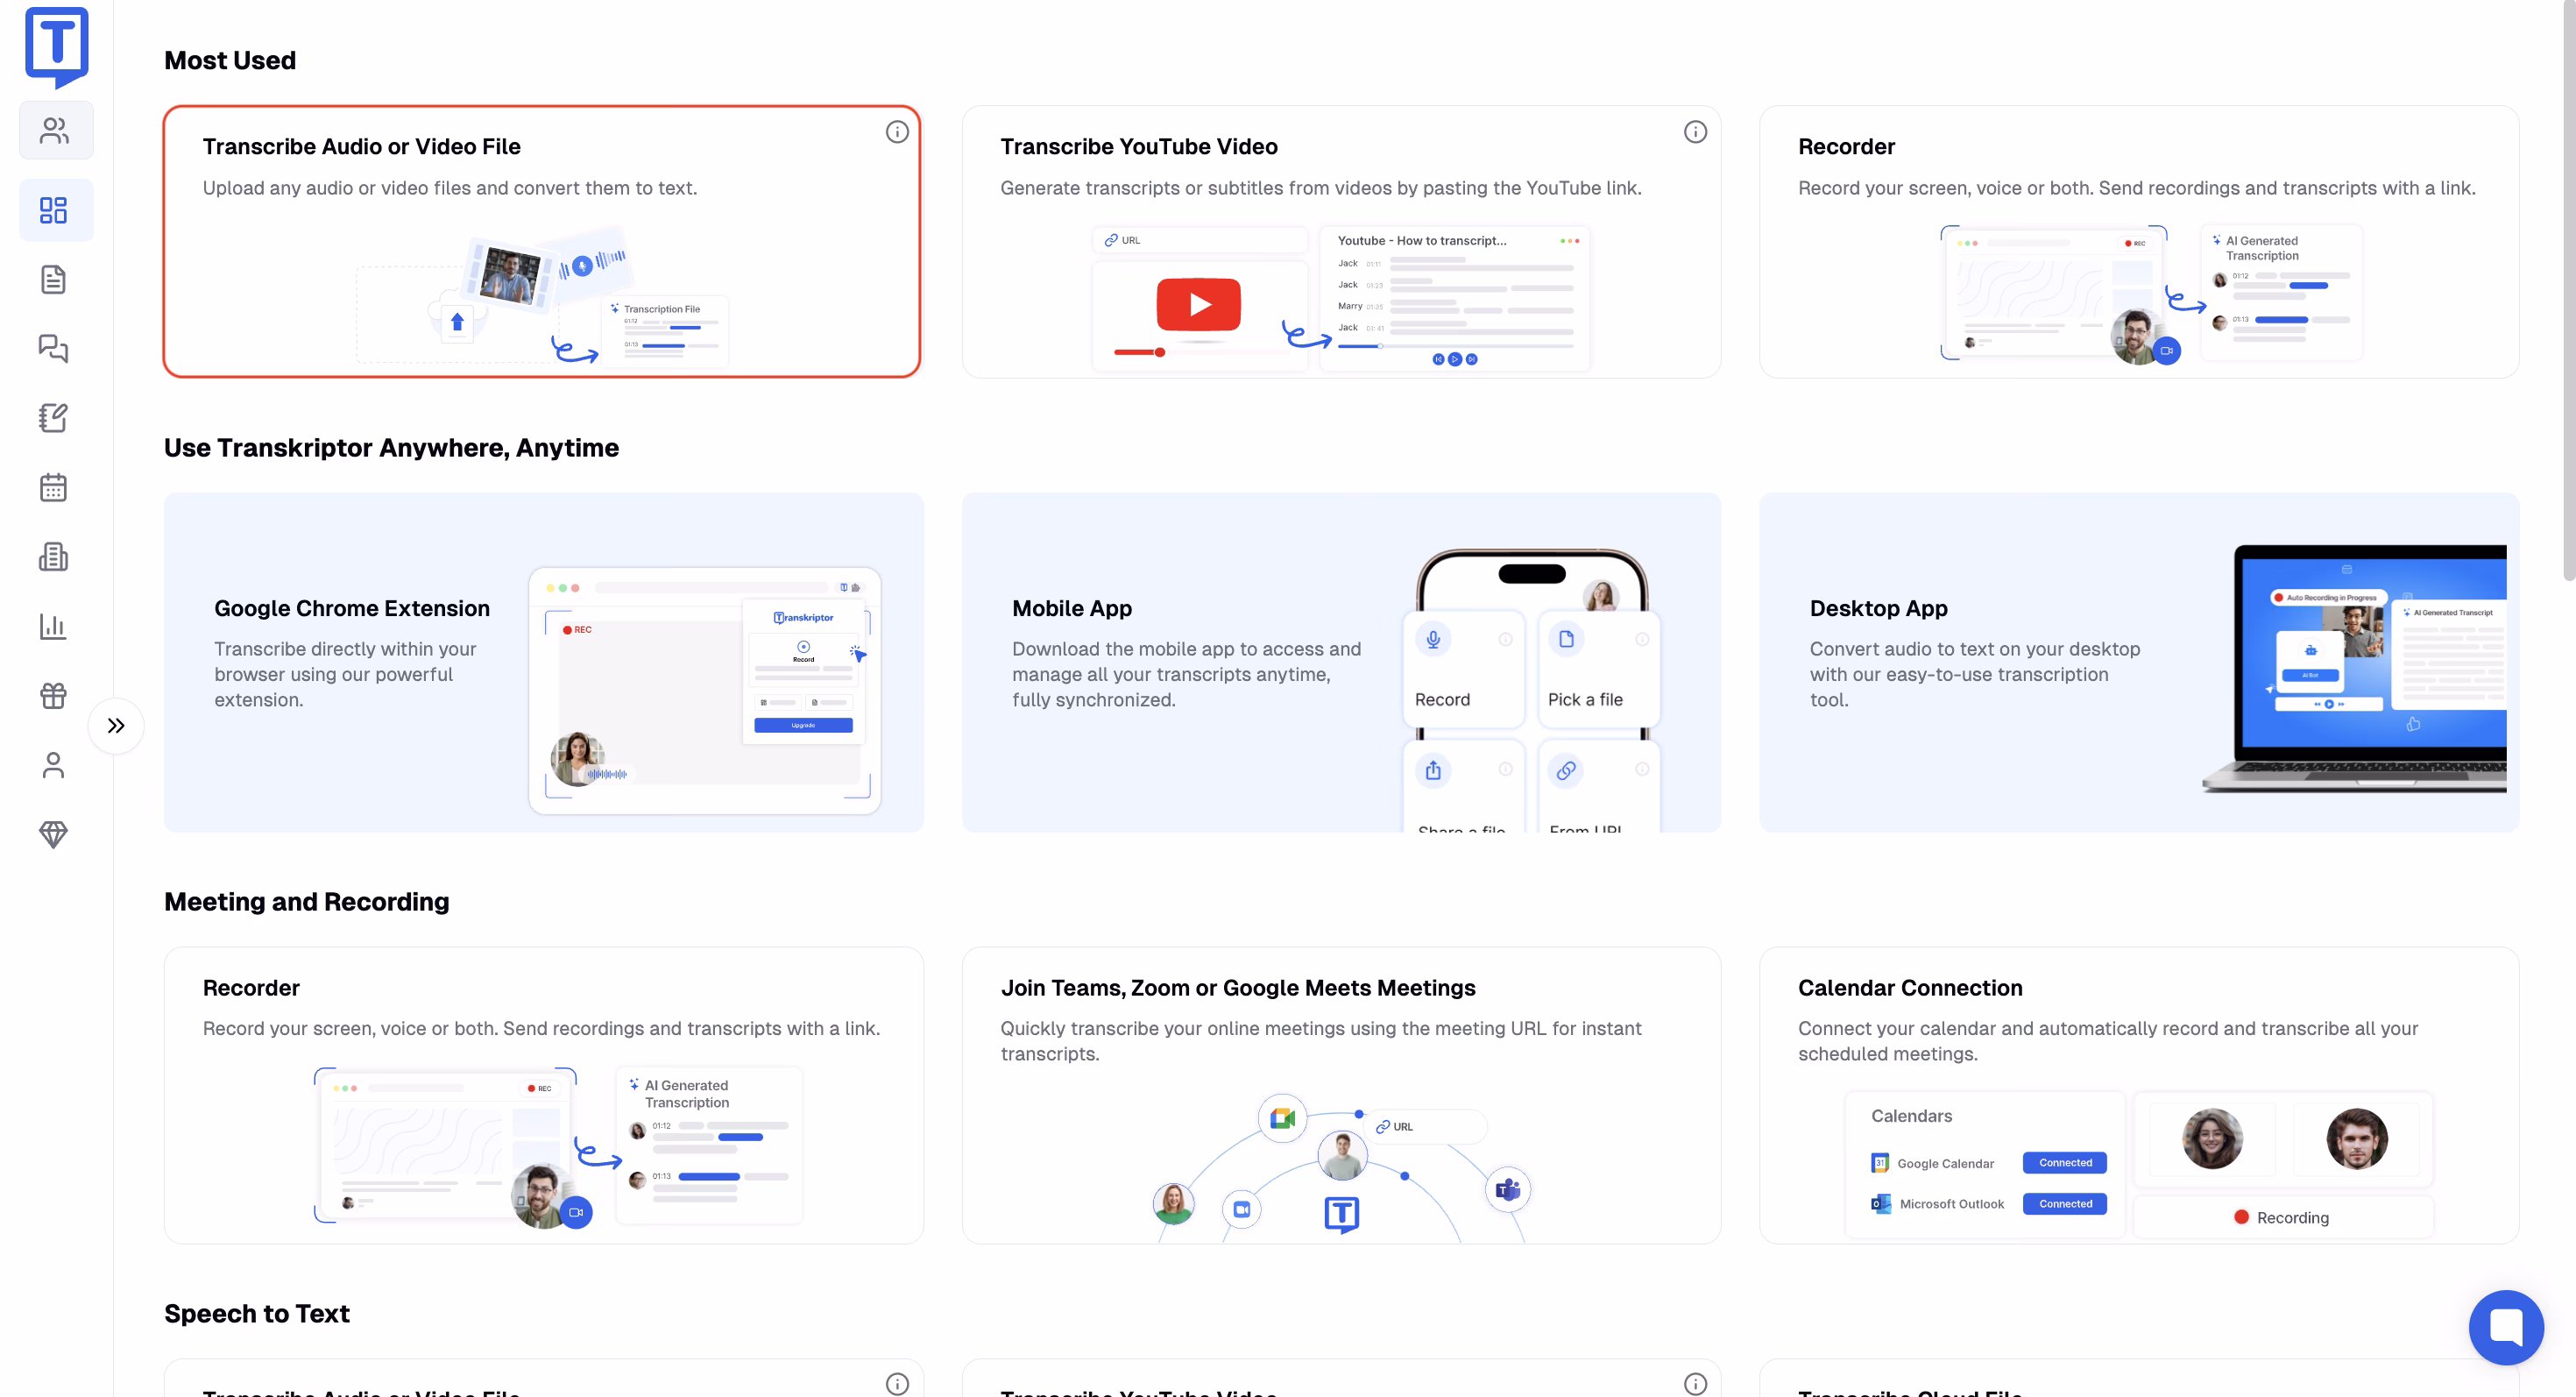
Task: Open the Mobile App card
Action: 1341,662
